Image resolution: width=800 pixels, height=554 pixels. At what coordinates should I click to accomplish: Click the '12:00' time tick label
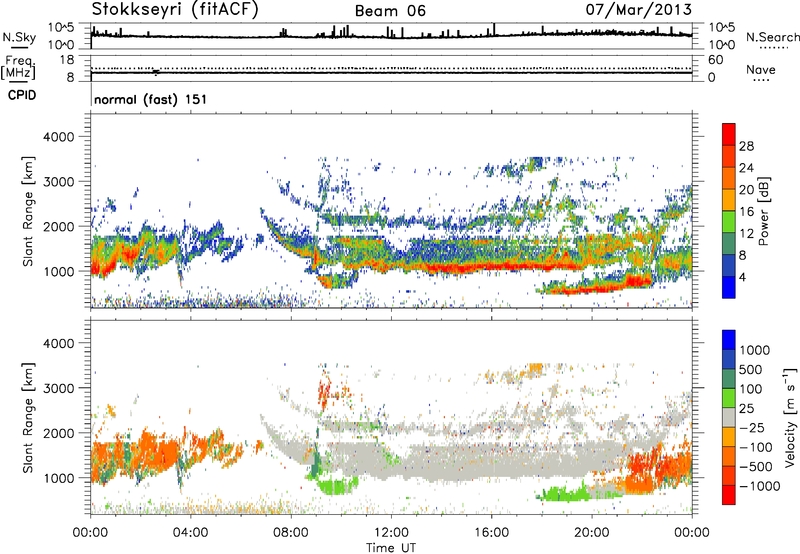(x=391, y=533)
